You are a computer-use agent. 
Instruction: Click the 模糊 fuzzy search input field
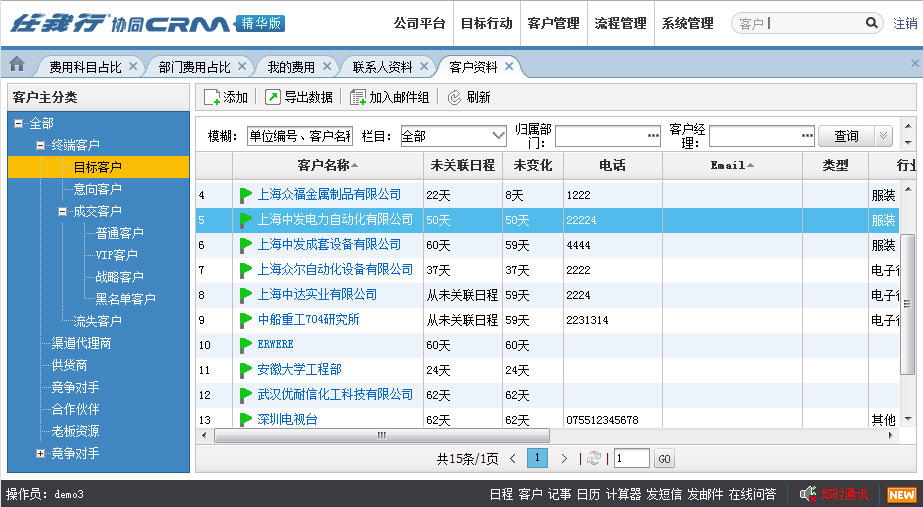[x=299, y=136]
